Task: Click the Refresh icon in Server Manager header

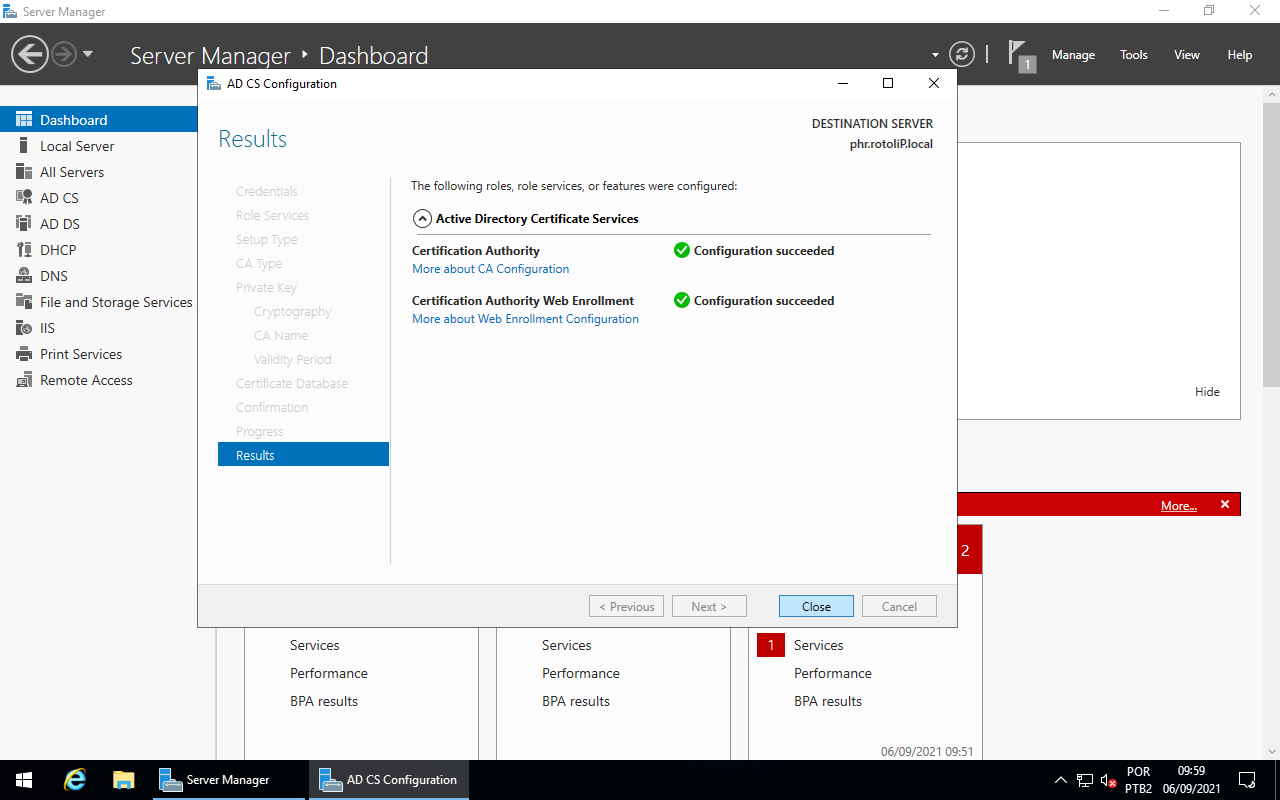Action: [x=961, y=55]
